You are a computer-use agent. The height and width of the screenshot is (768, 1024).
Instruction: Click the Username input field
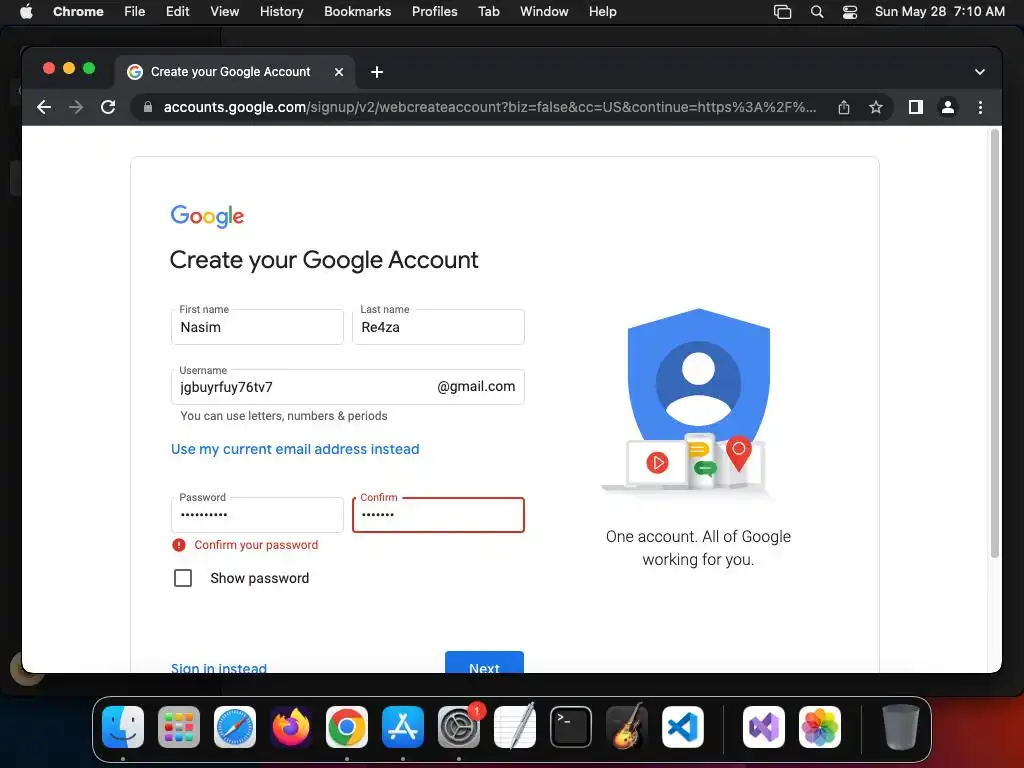point(347,387)
